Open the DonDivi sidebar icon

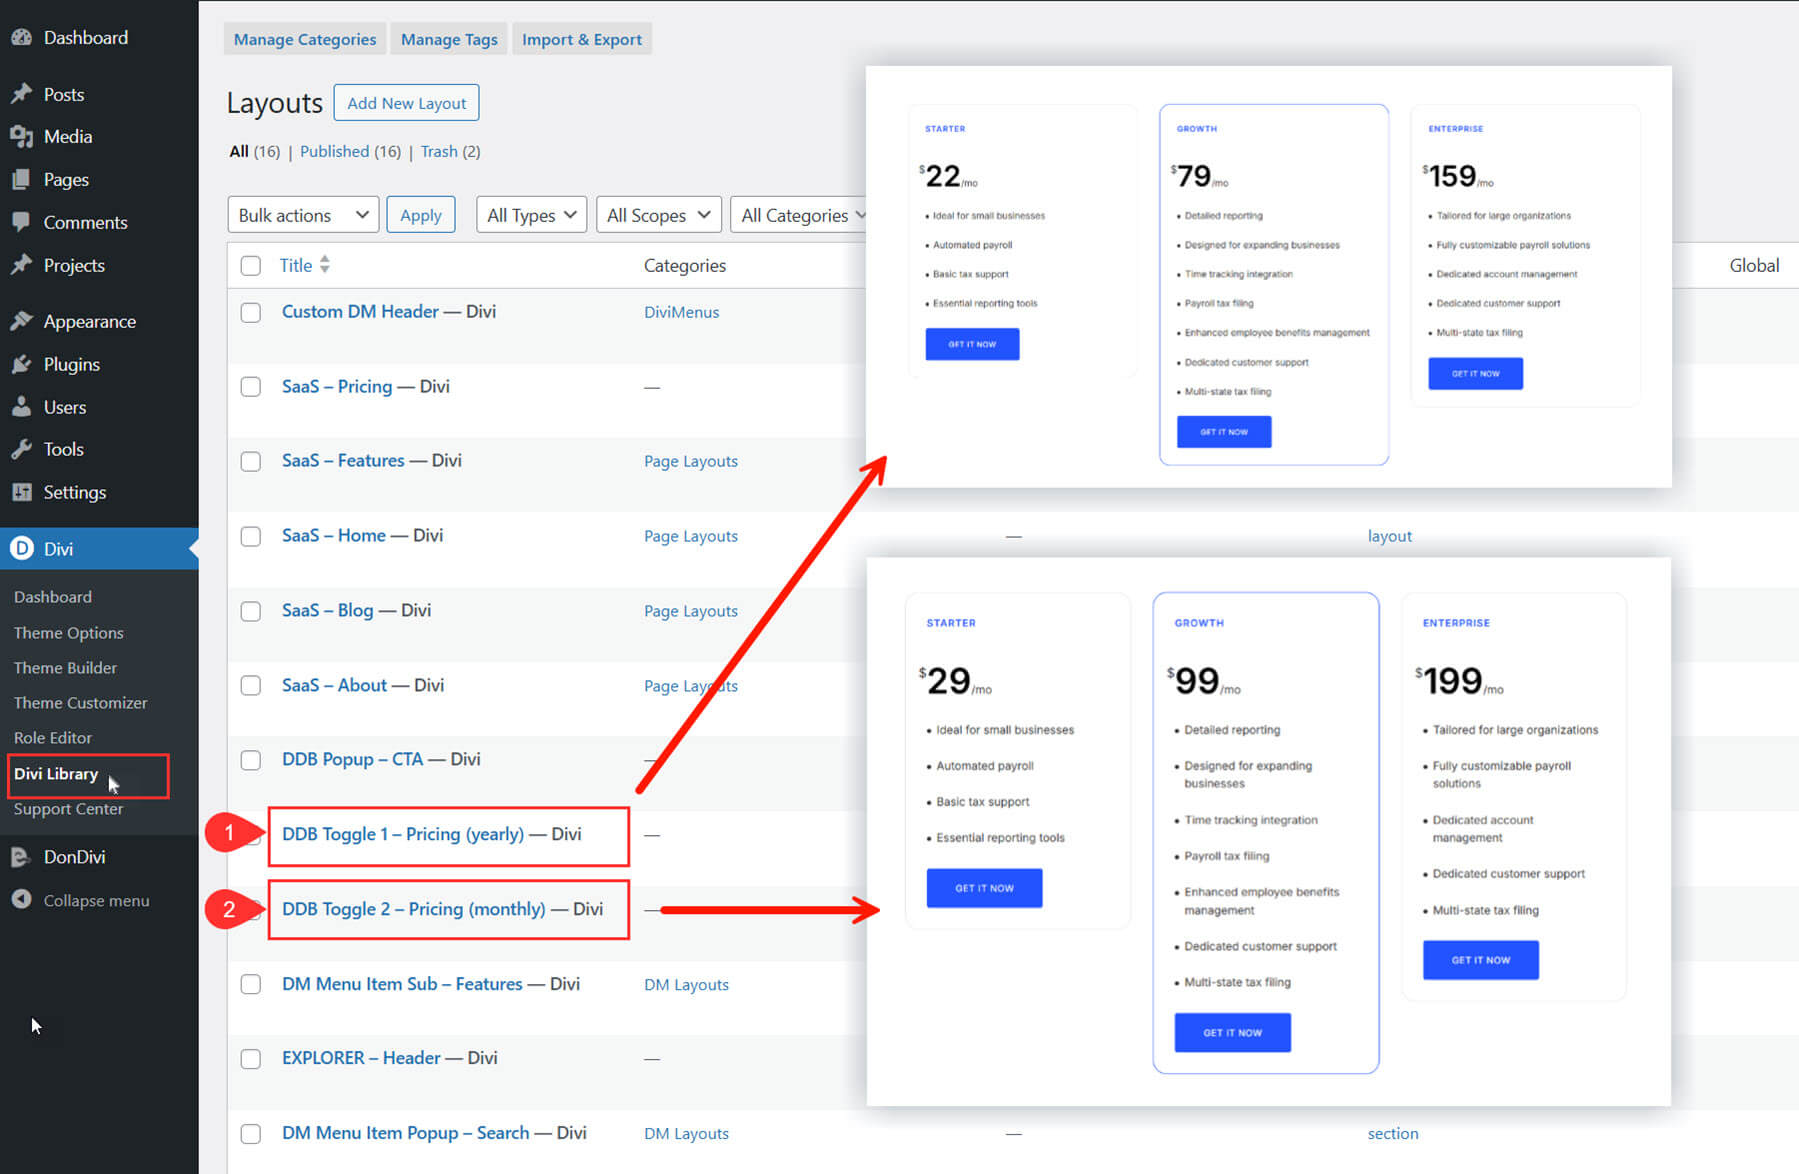click(x=22, y=856)
